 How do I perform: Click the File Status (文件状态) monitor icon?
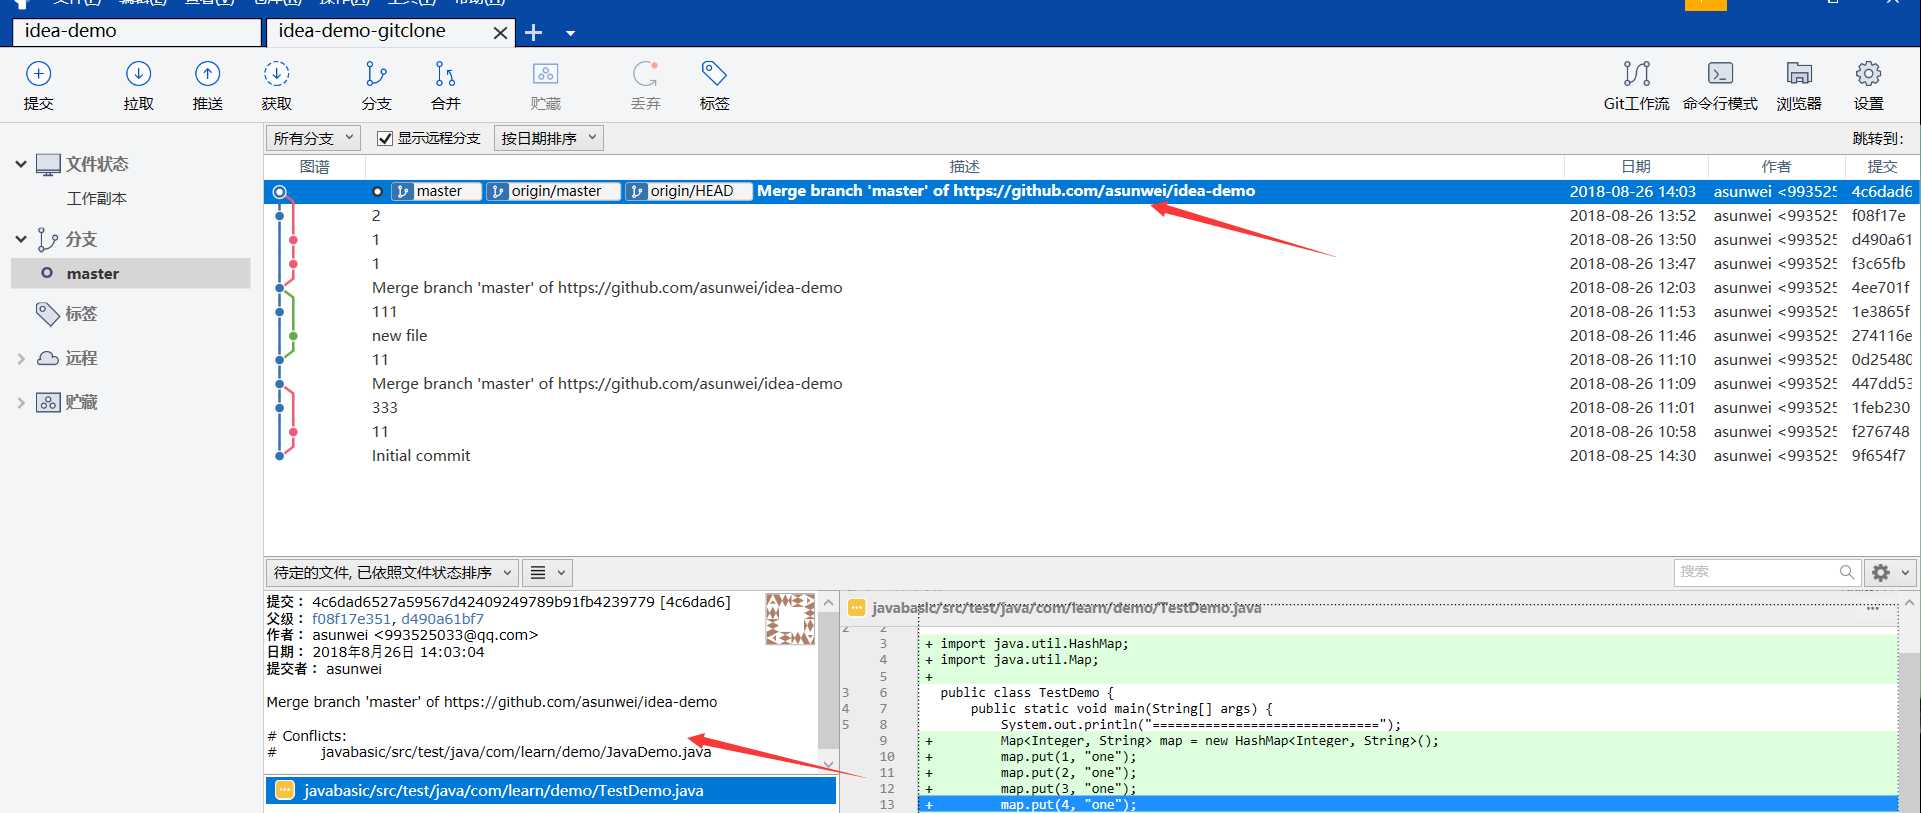point(48,165)
